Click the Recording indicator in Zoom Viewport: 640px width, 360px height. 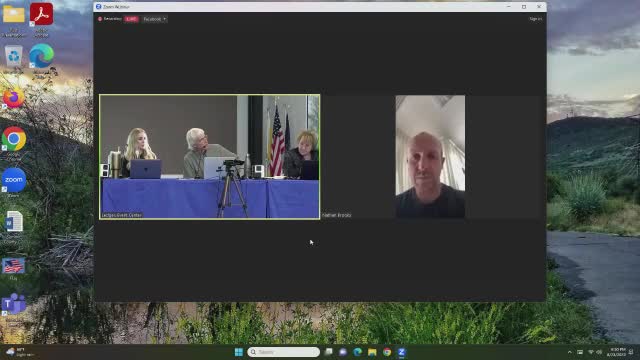pos(109,19)
